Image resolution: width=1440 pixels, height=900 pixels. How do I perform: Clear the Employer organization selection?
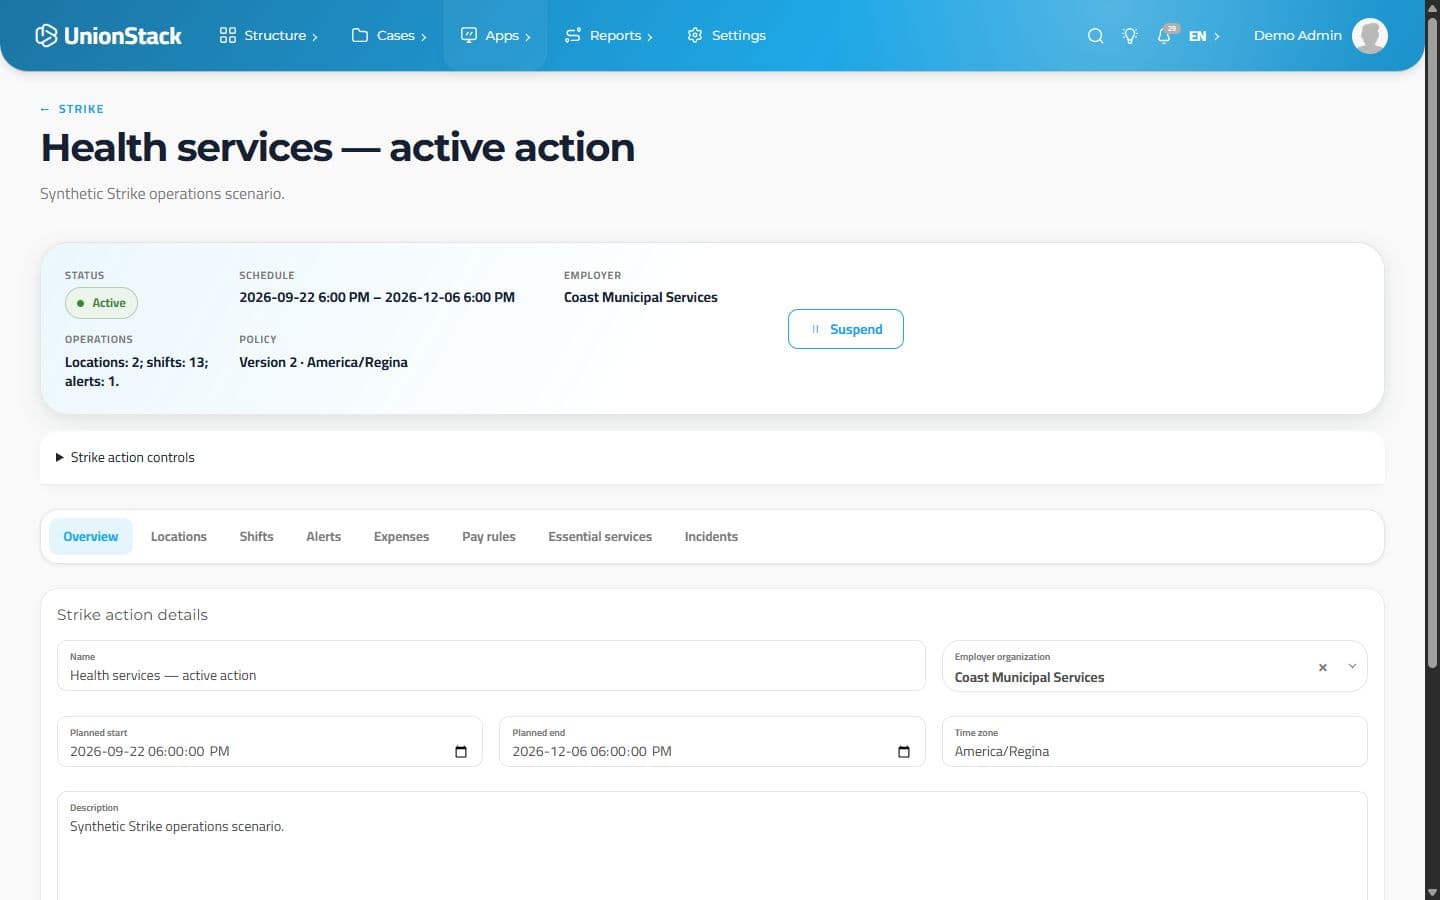pyautogui.click(x=1323, y=667)
